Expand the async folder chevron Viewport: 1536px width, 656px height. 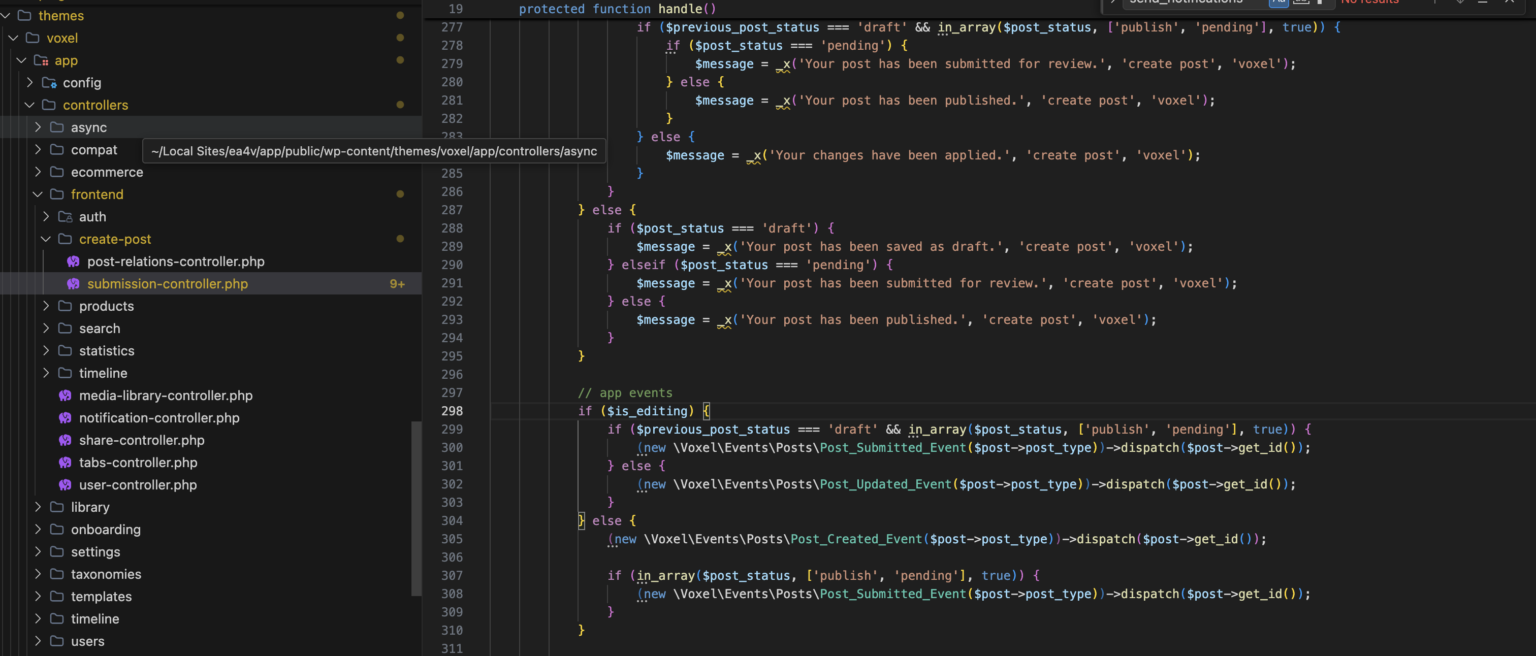(x=38, y=128)
